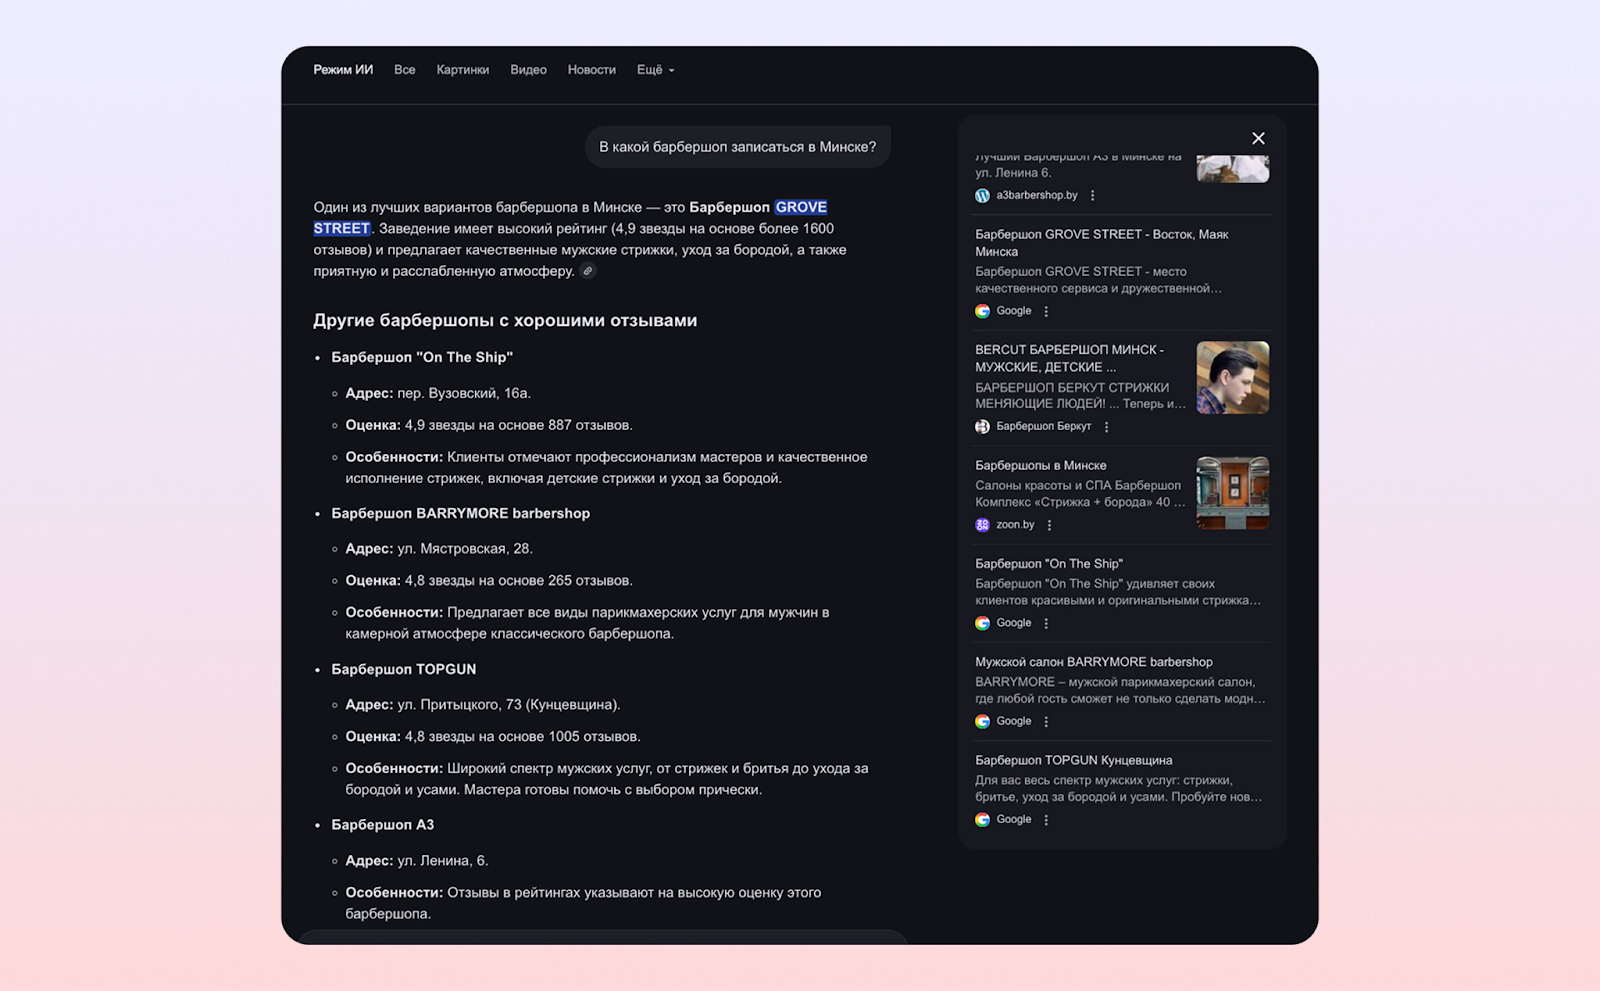The width and height of the screenshot is (1600, 991).
Task: Click list heading Барбершоп "On The Ship" in the answer
Action: (x=422, y=357)
